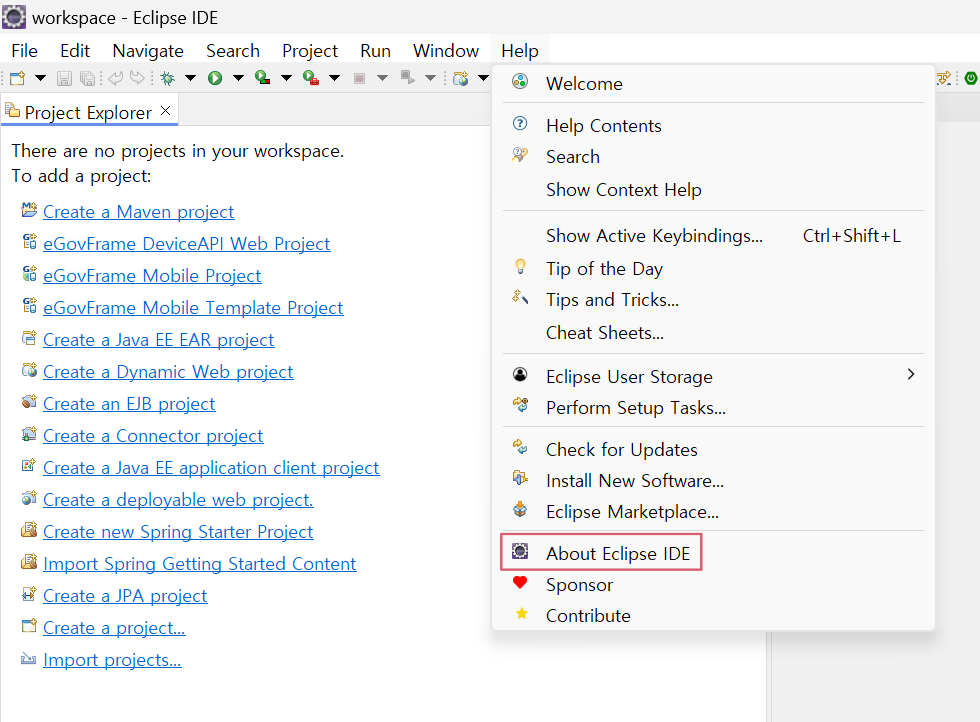The image size is (980, 722).
Task: Click the Create a Dynamic Web project link
Action: [x=168, y=371]
